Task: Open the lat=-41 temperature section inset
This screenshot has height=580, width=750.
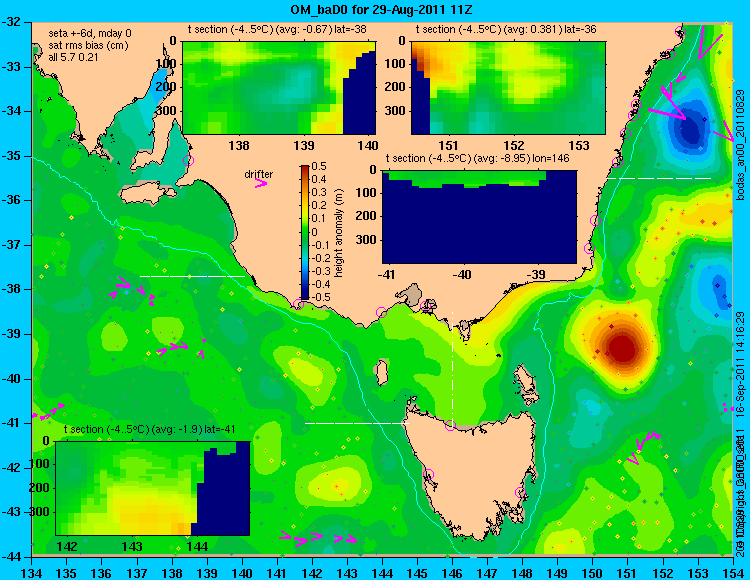Action: 153,488
